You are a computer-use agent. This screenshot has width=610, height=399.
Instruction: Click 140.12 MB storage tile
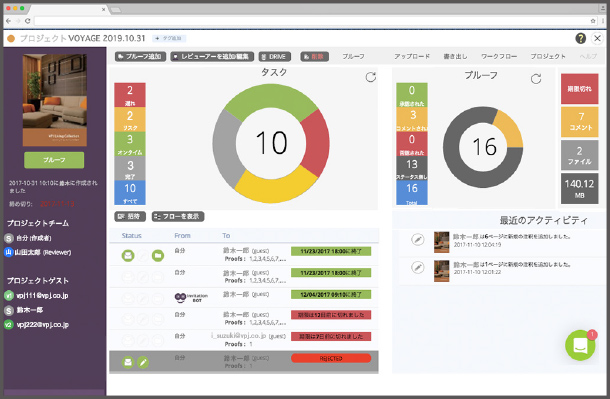580,189
